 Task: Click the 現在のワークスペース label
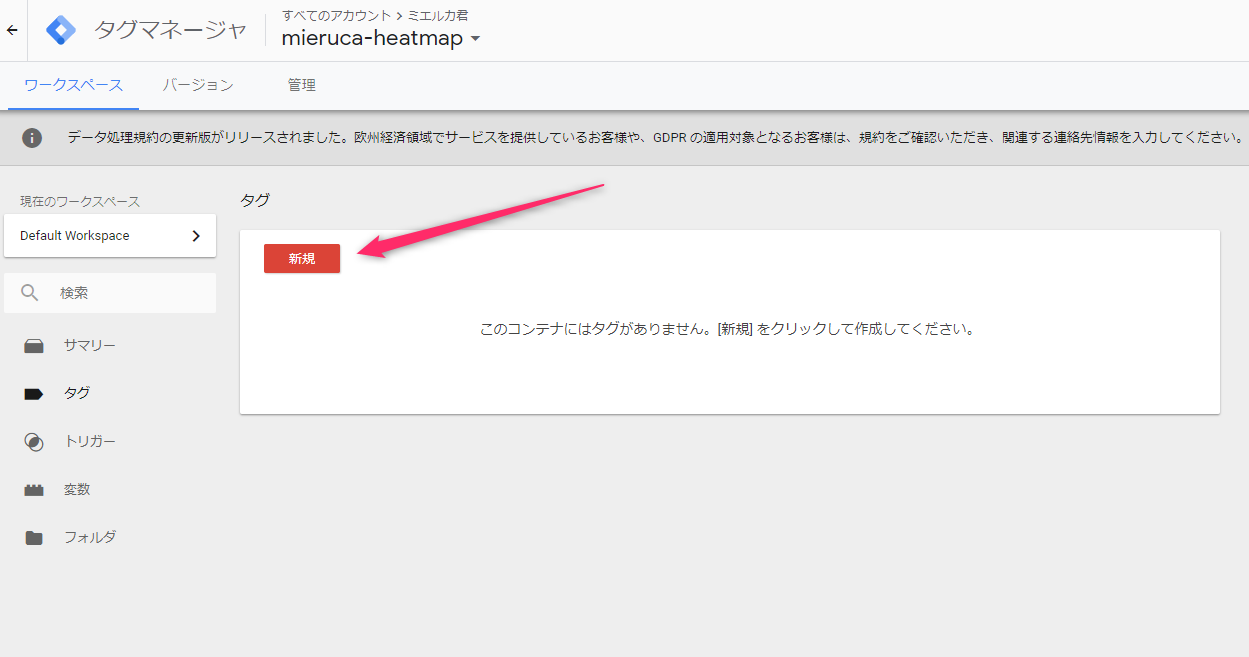pyautogui.click(x=80, y=201)
